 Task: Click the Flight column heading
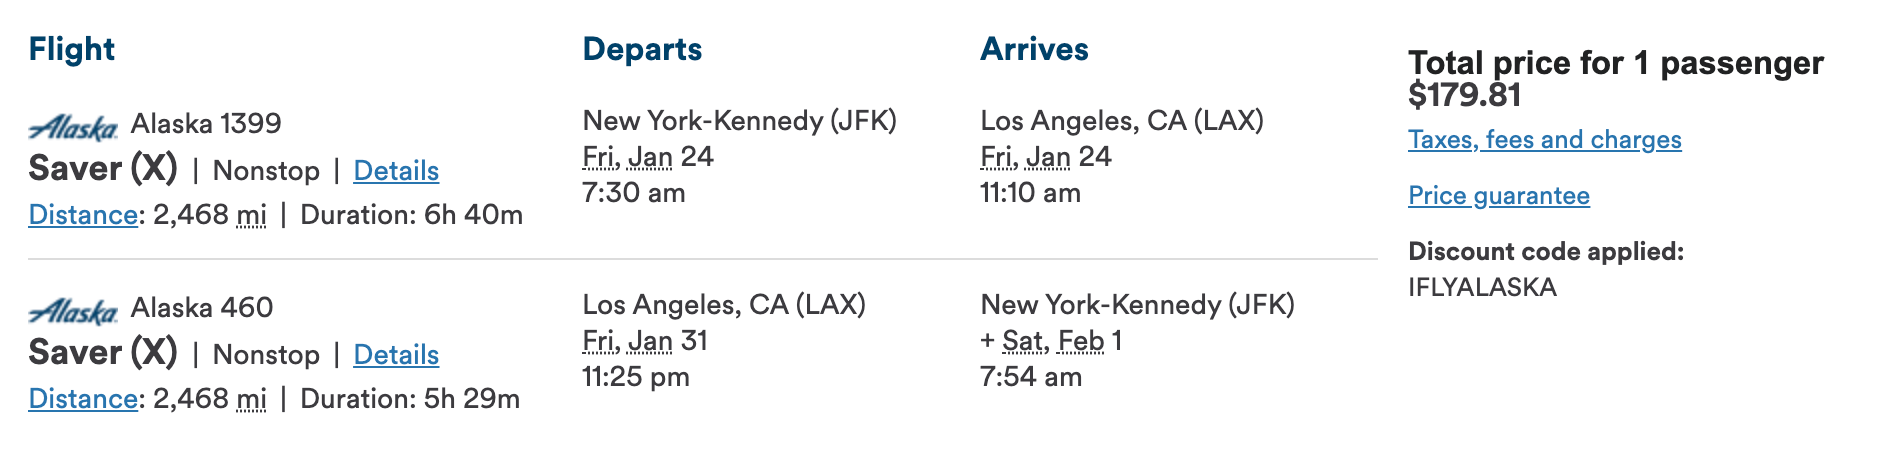click(72, 50)
